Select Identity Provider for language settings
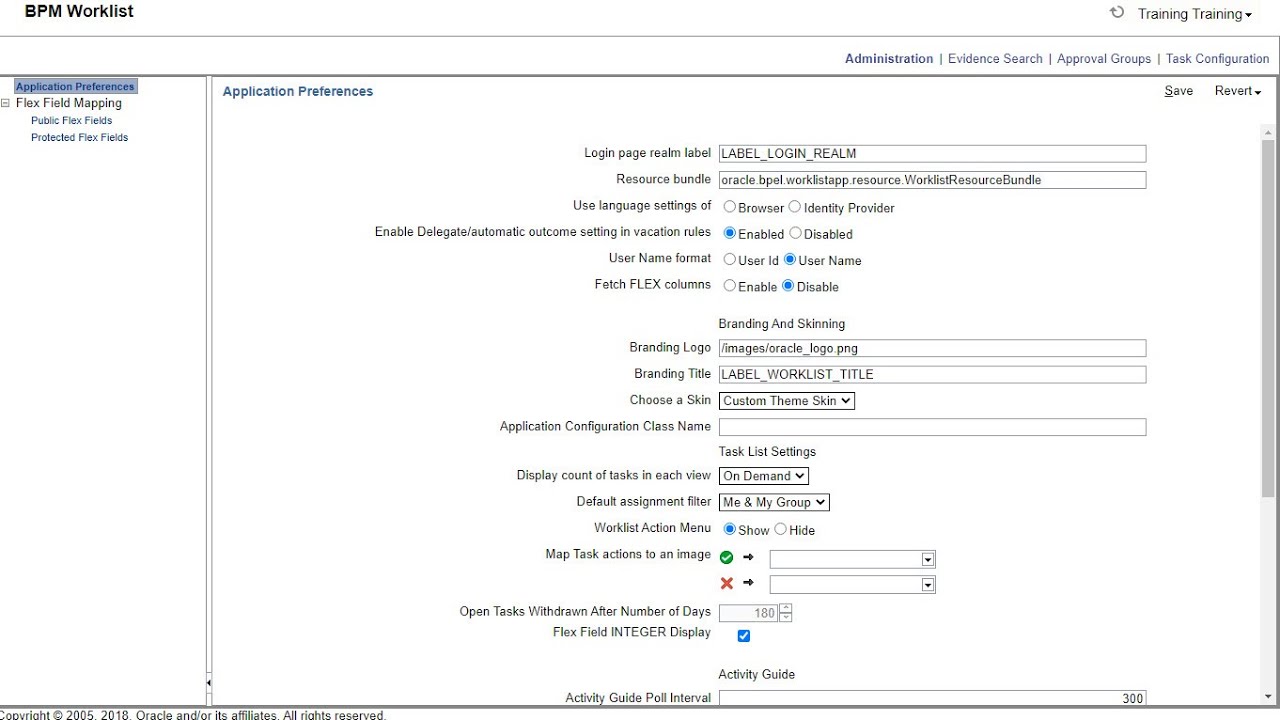The height and width of the screenshot is (720, 1280). (795, 207)
